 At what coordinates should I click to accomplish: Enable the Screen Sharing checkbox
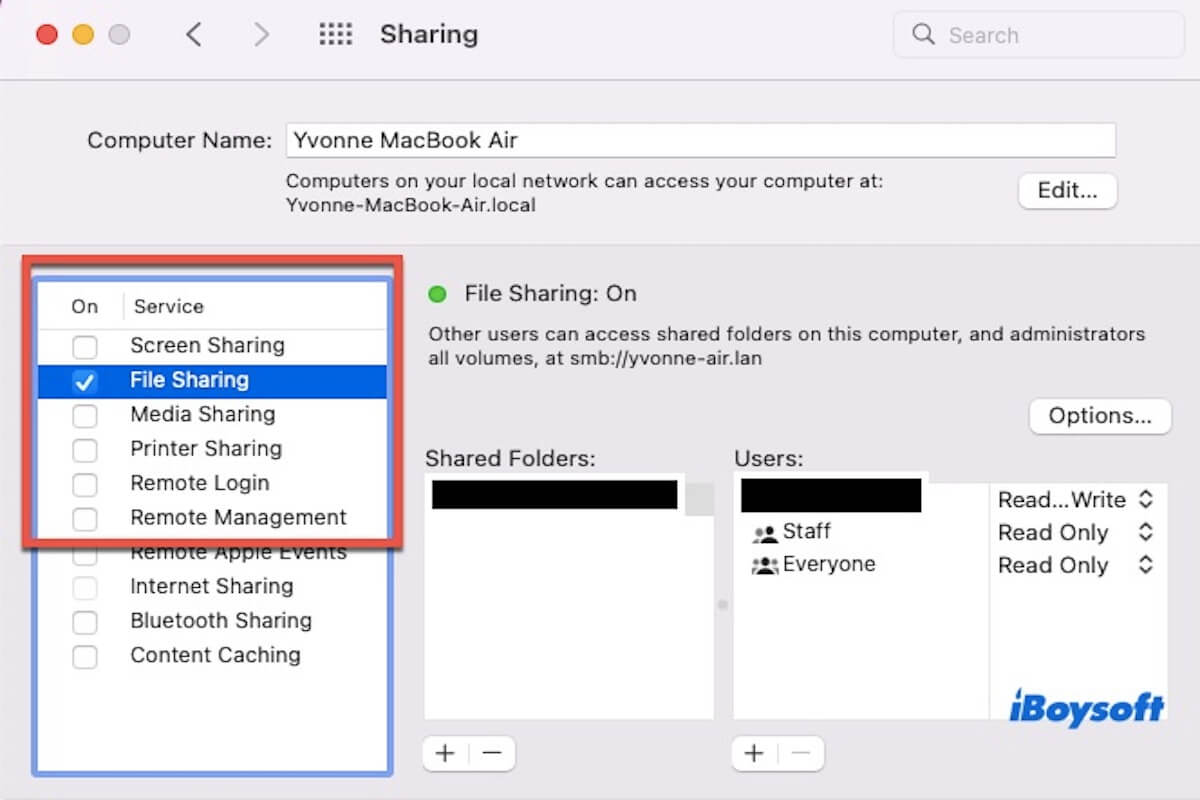click(85, 347)
